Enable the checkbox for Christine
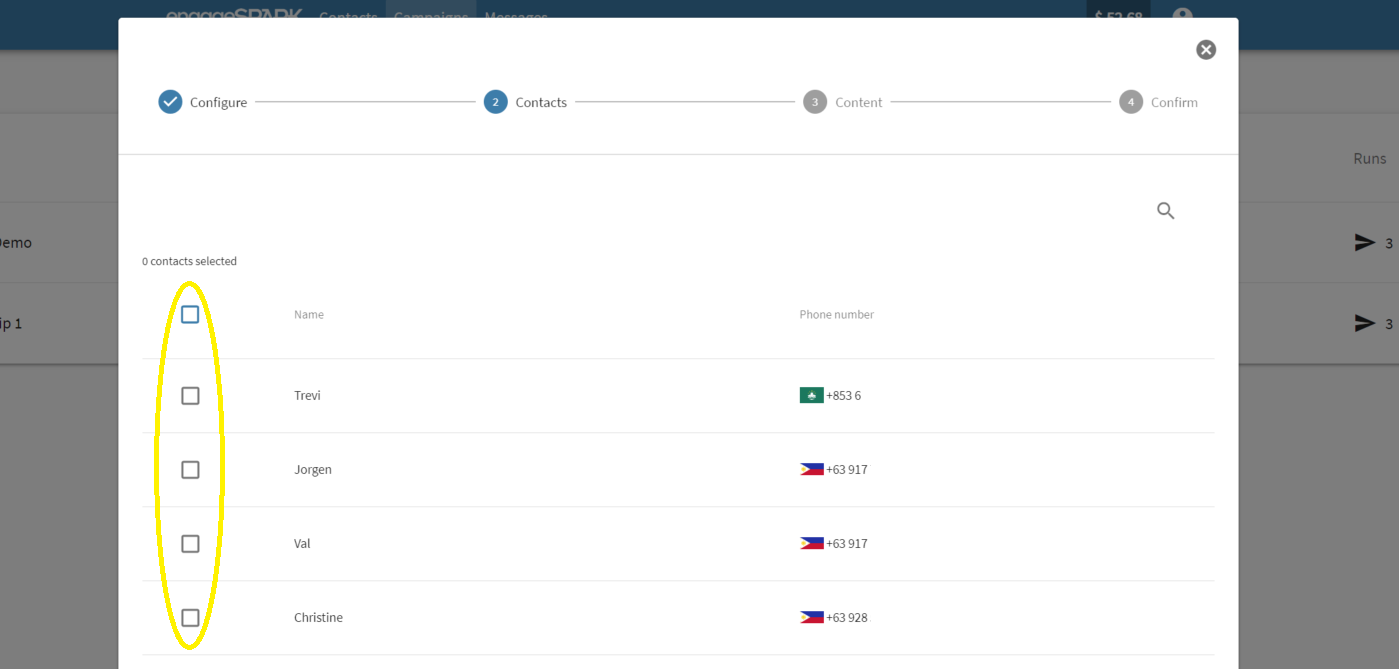Viewport: 1399px width, 669px height. [190, 618]
